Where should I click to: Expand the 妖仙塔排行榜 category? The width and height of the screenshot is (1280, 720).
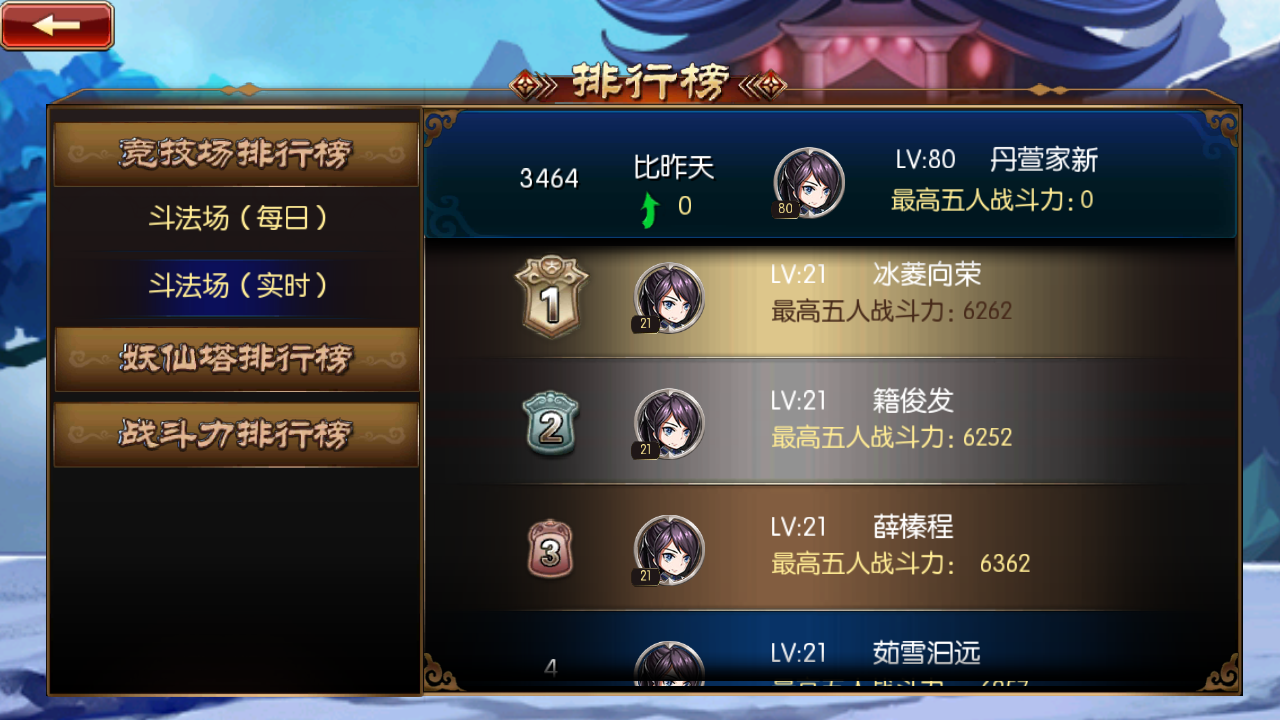click(x=236, y=359)
